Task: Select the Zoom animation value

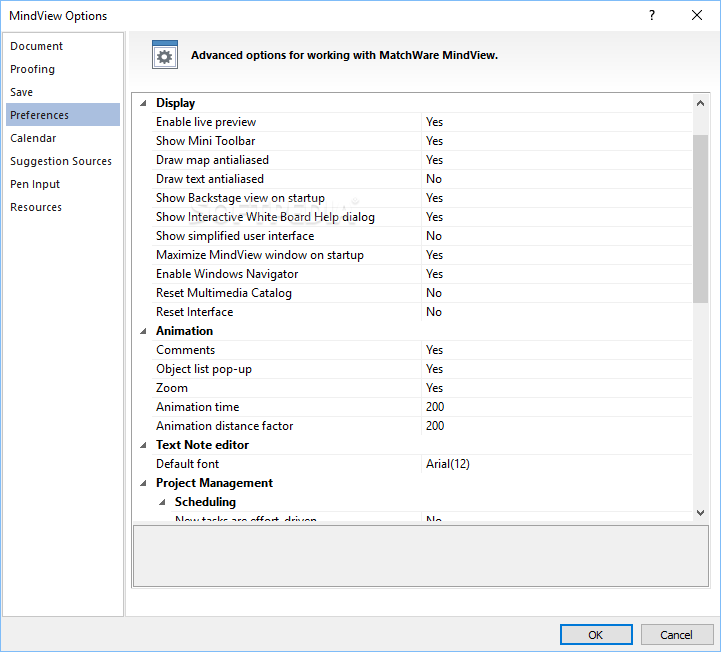Action: pyautogui.click(x=556, y=388)
